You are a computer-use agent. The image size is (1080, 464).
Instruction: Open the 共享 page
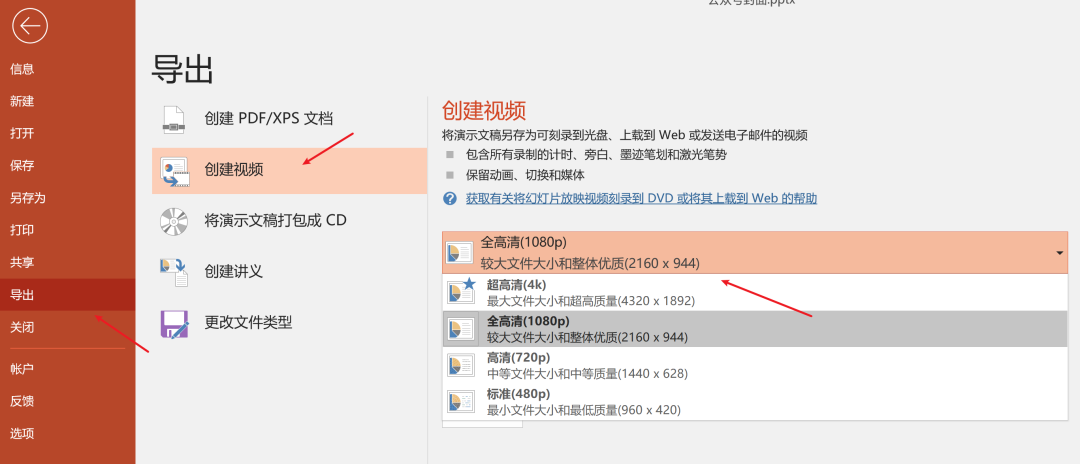coord(68,263)
